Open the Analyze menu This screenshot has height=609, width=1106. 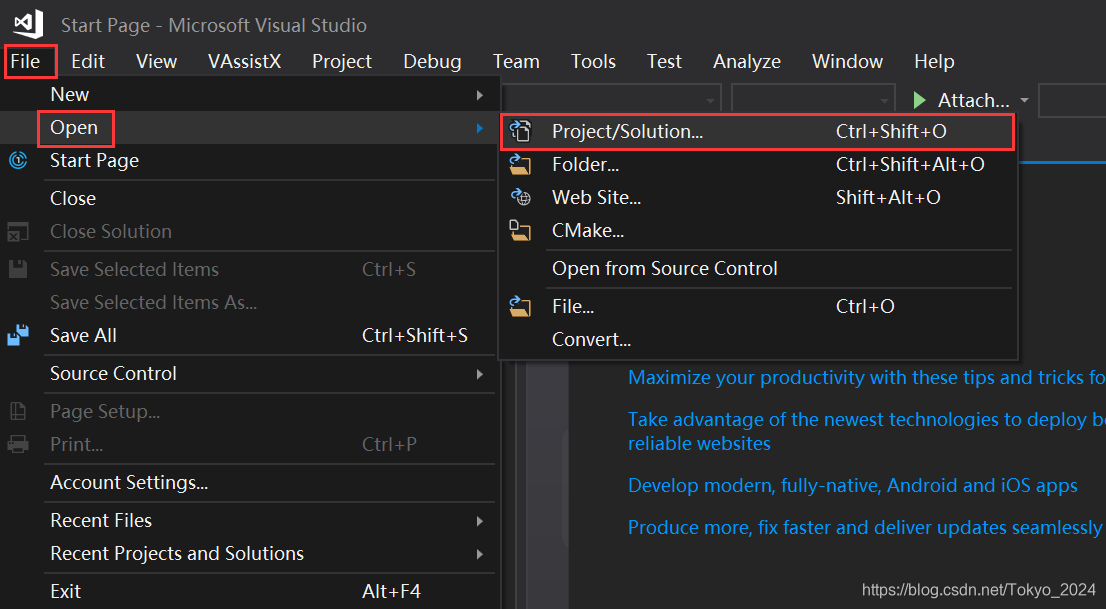tap(746, 61)
